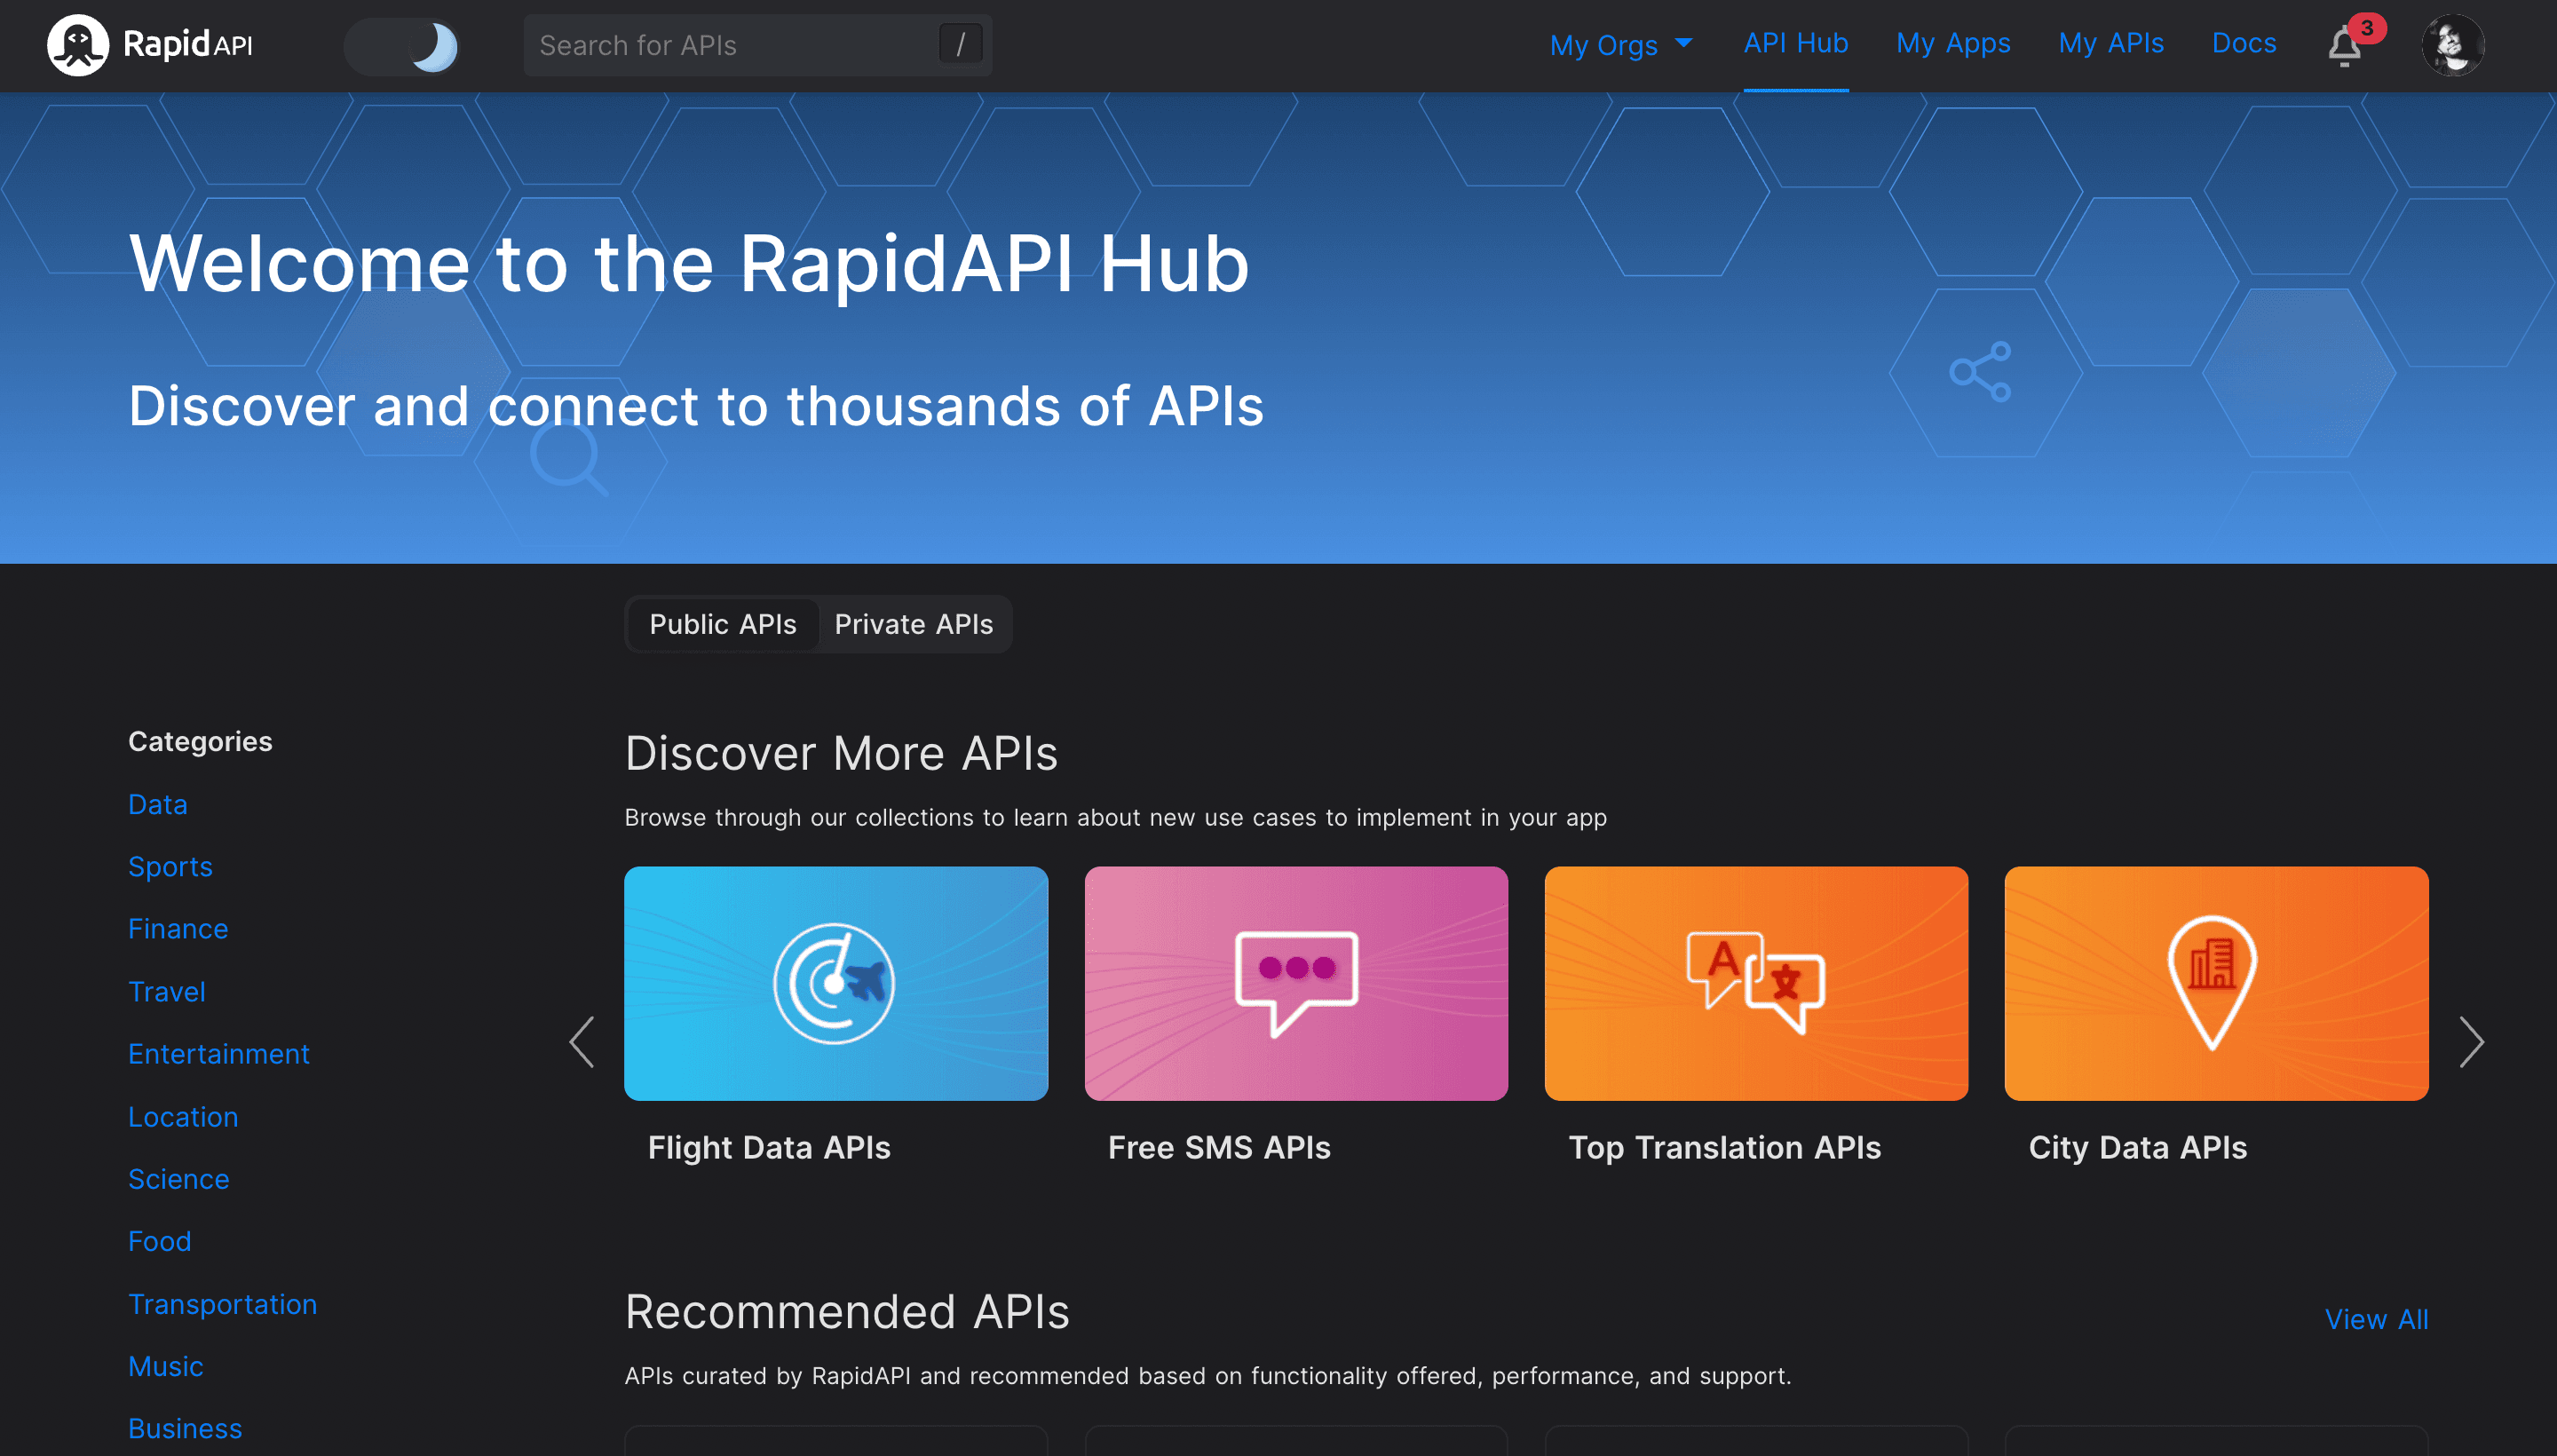
Task: Focus the Search for APIs field
Action: 757,45
